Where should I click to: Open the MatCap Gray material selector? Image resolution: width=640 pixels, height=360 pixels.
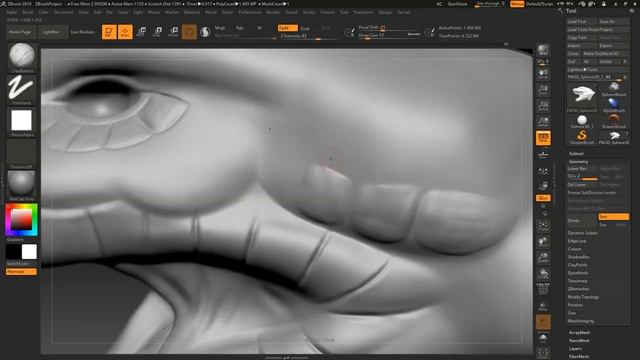pyautogui.click(x=22, y=186)
